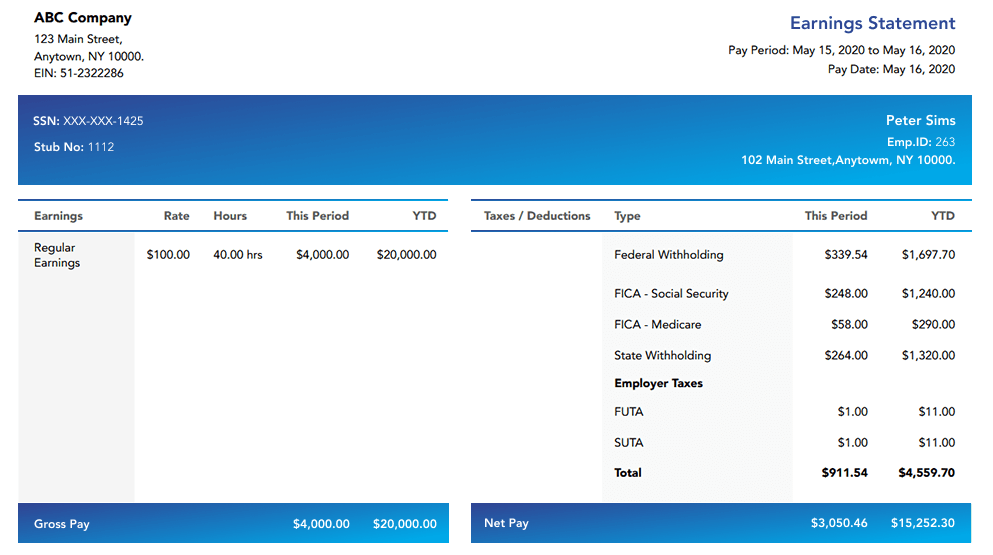Click the $911.54 total deductions amount
993x555 pixels.
coord(844,473)
